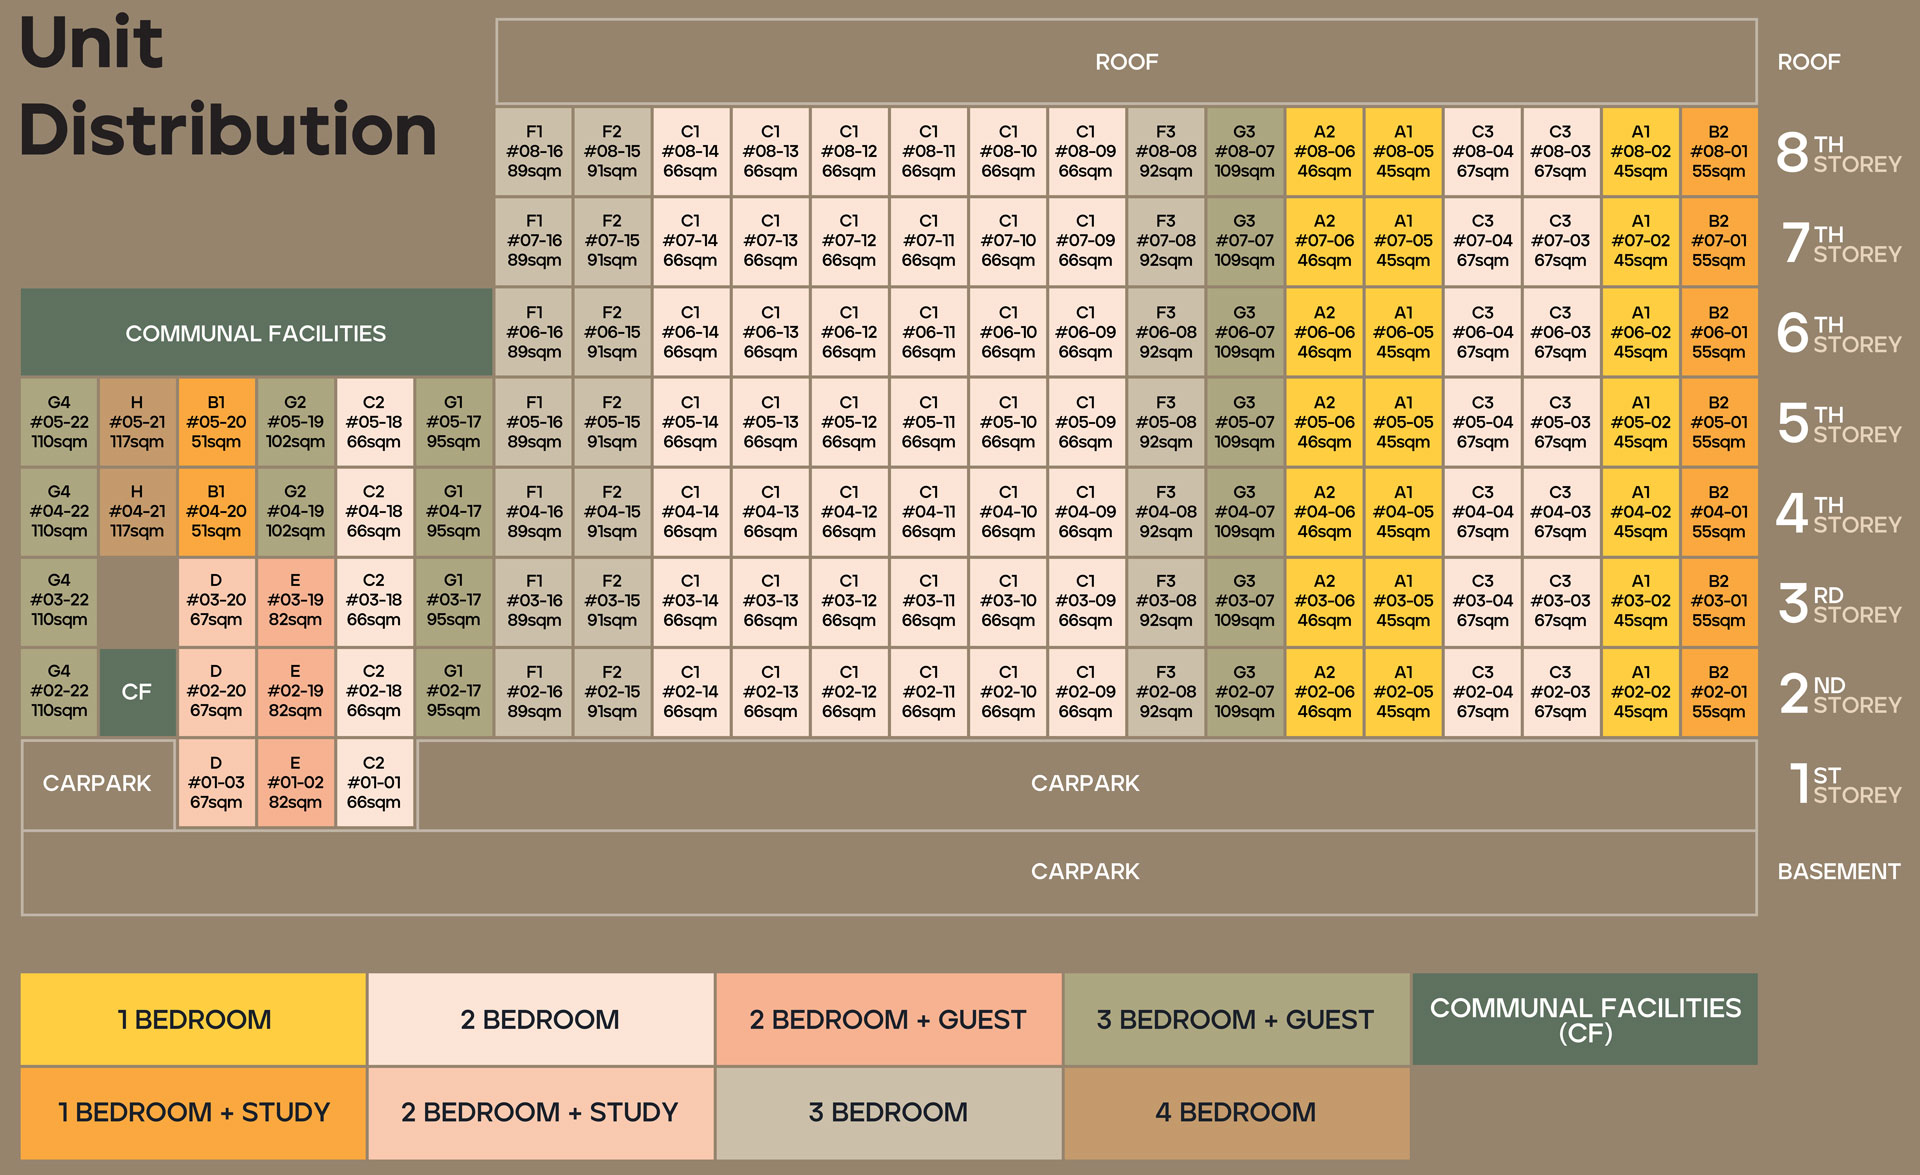Choose unit G4 #05-22 110sqm
Image resolution: width=1920 pixels, height=1175 pixels.
59,422
